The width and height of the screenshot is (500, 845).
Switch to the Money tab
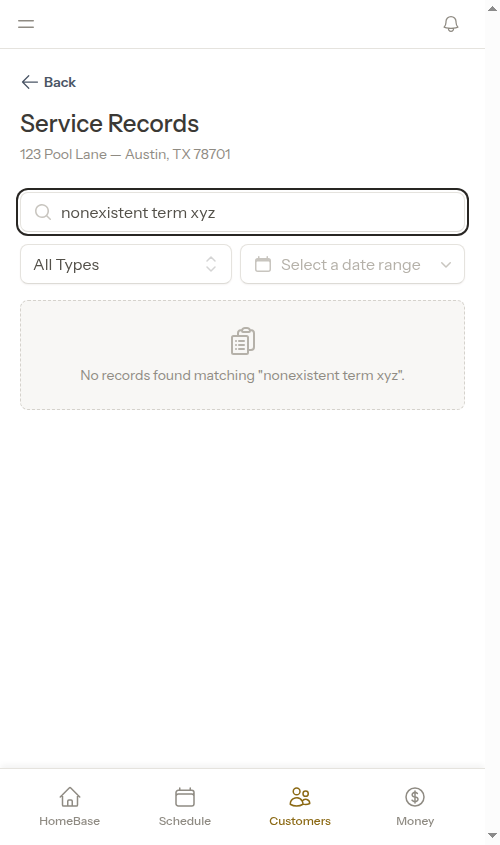click(415, 807)
